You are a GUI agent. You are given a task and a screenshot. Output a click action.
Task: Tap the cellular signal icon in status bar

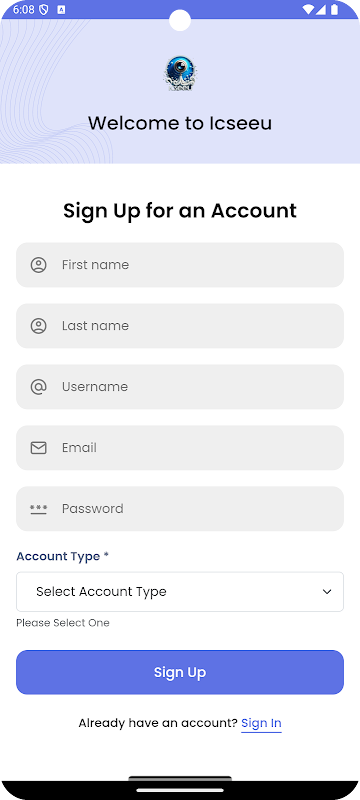pos(321,10)
